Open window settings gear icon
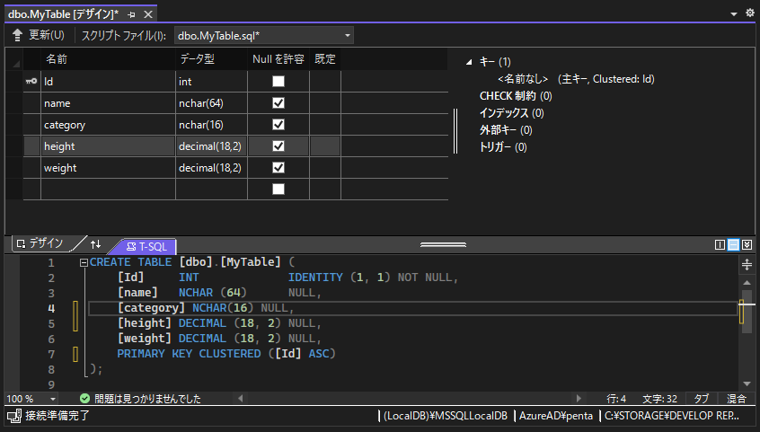The width and height of the screenshot is (760, 432). (x=750, y=13)
